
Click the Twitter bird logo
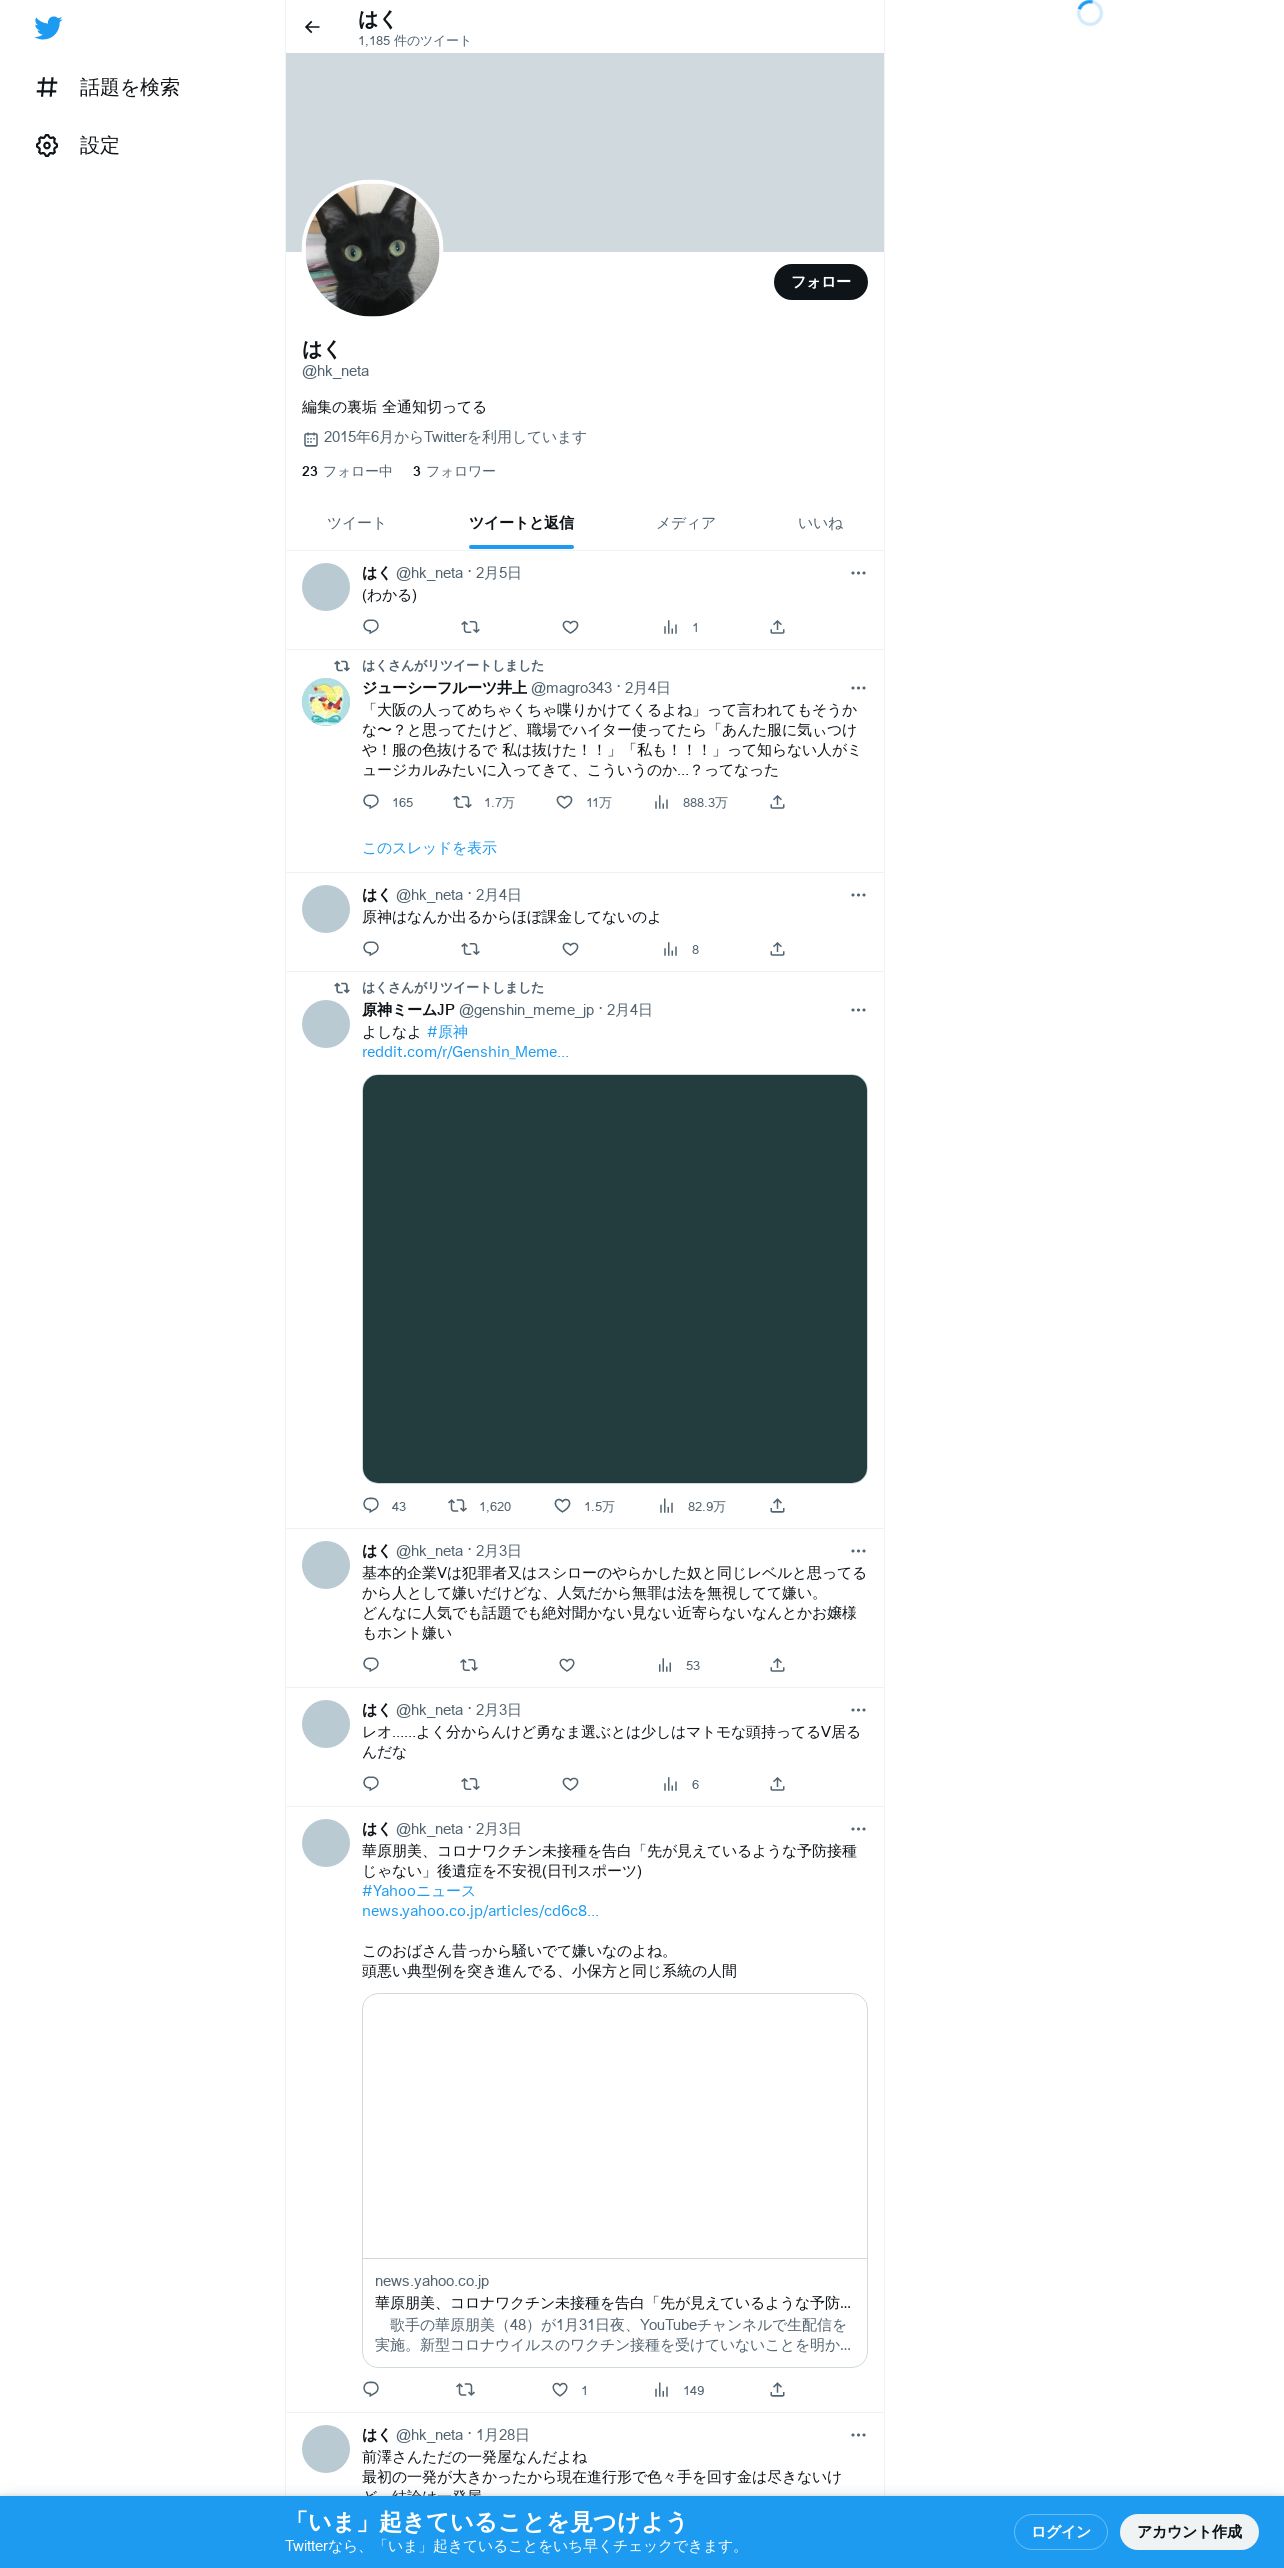[x=48, y=27]
